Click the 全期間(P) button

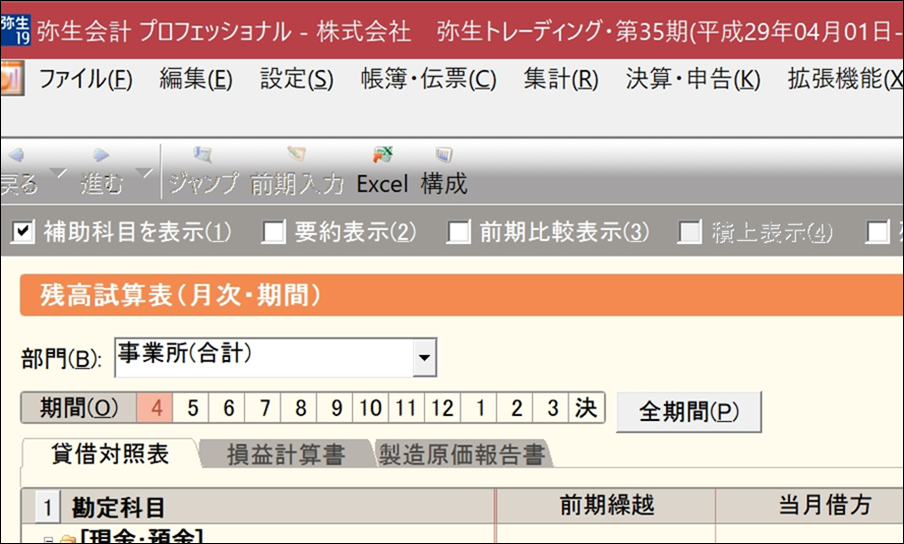688,411
